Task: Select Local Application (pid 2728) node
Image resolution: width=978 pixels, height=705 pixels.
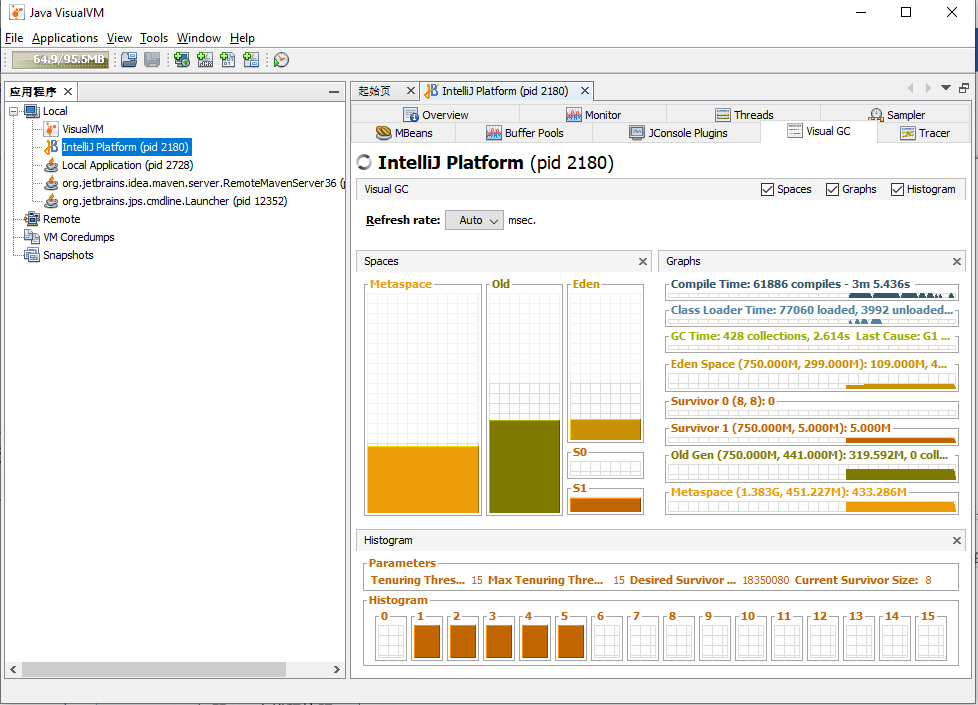Action: point(127,165)
